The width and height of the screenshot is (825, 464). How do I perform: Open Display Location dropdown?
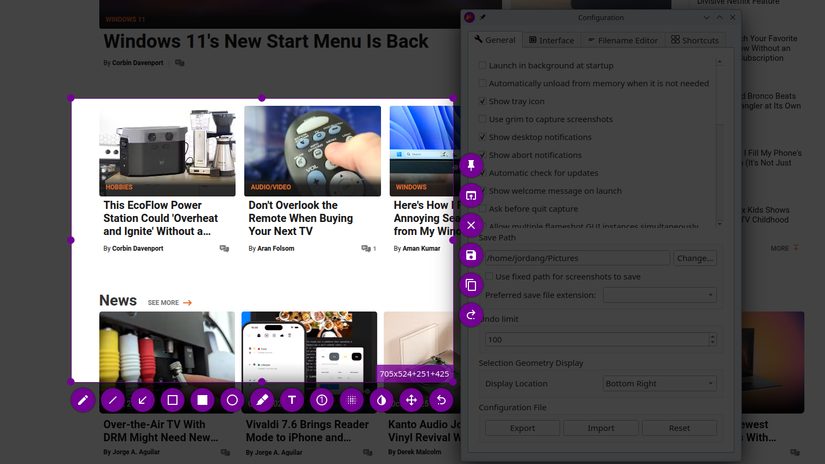[659, 384]
